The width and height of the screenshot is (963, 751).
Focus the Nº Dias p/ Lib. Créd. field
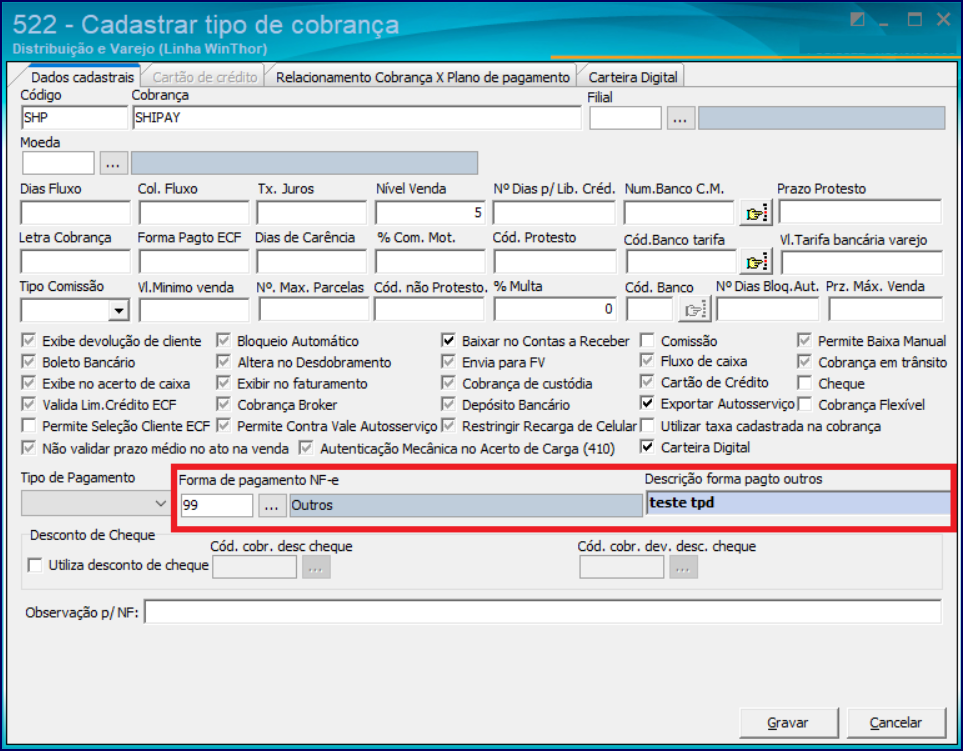click(554, 213)
